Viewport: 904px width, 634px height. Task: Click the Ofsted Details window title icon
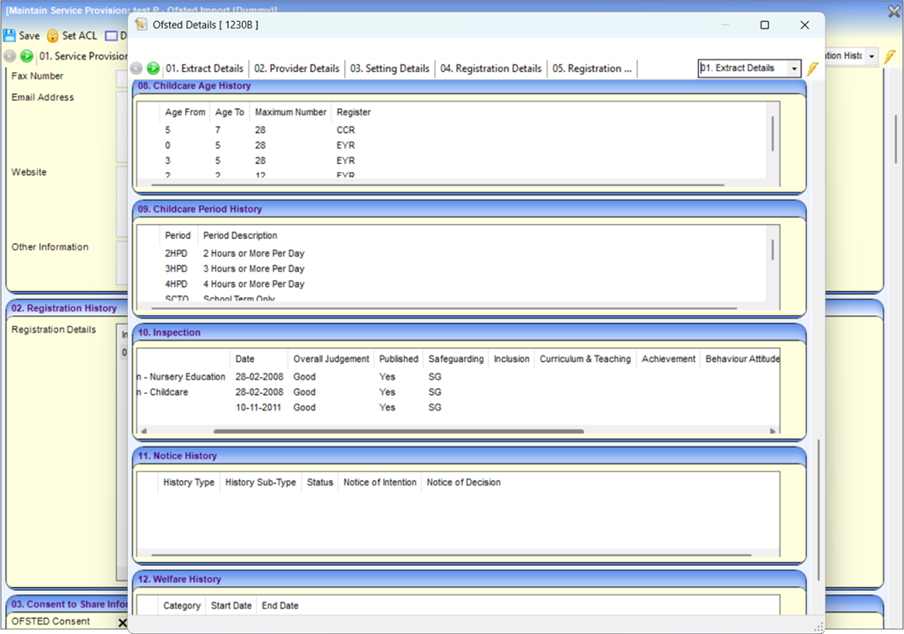[x=141, y=25]
